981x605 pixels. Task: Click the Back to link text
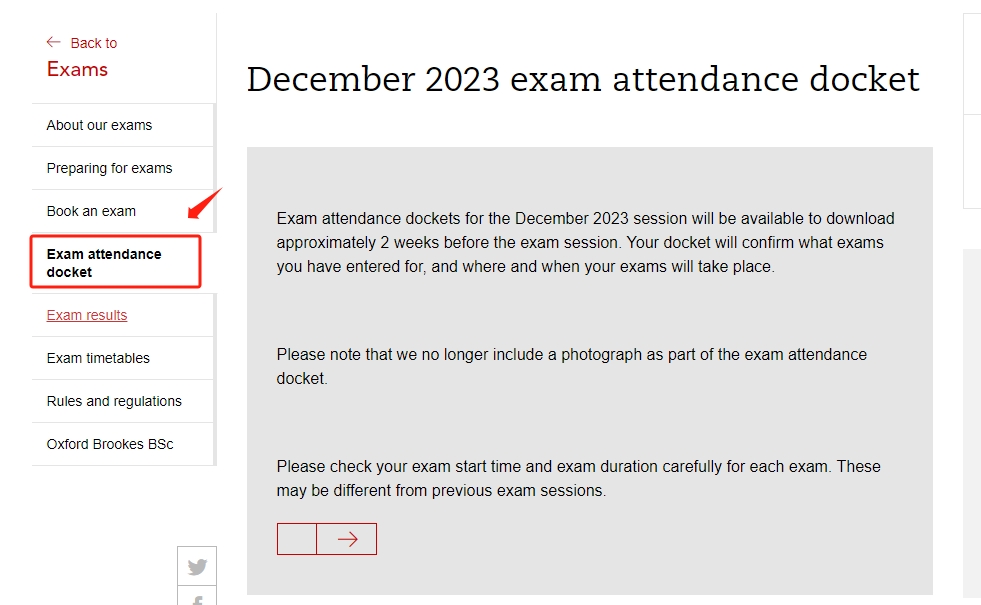tap(94, 43)
